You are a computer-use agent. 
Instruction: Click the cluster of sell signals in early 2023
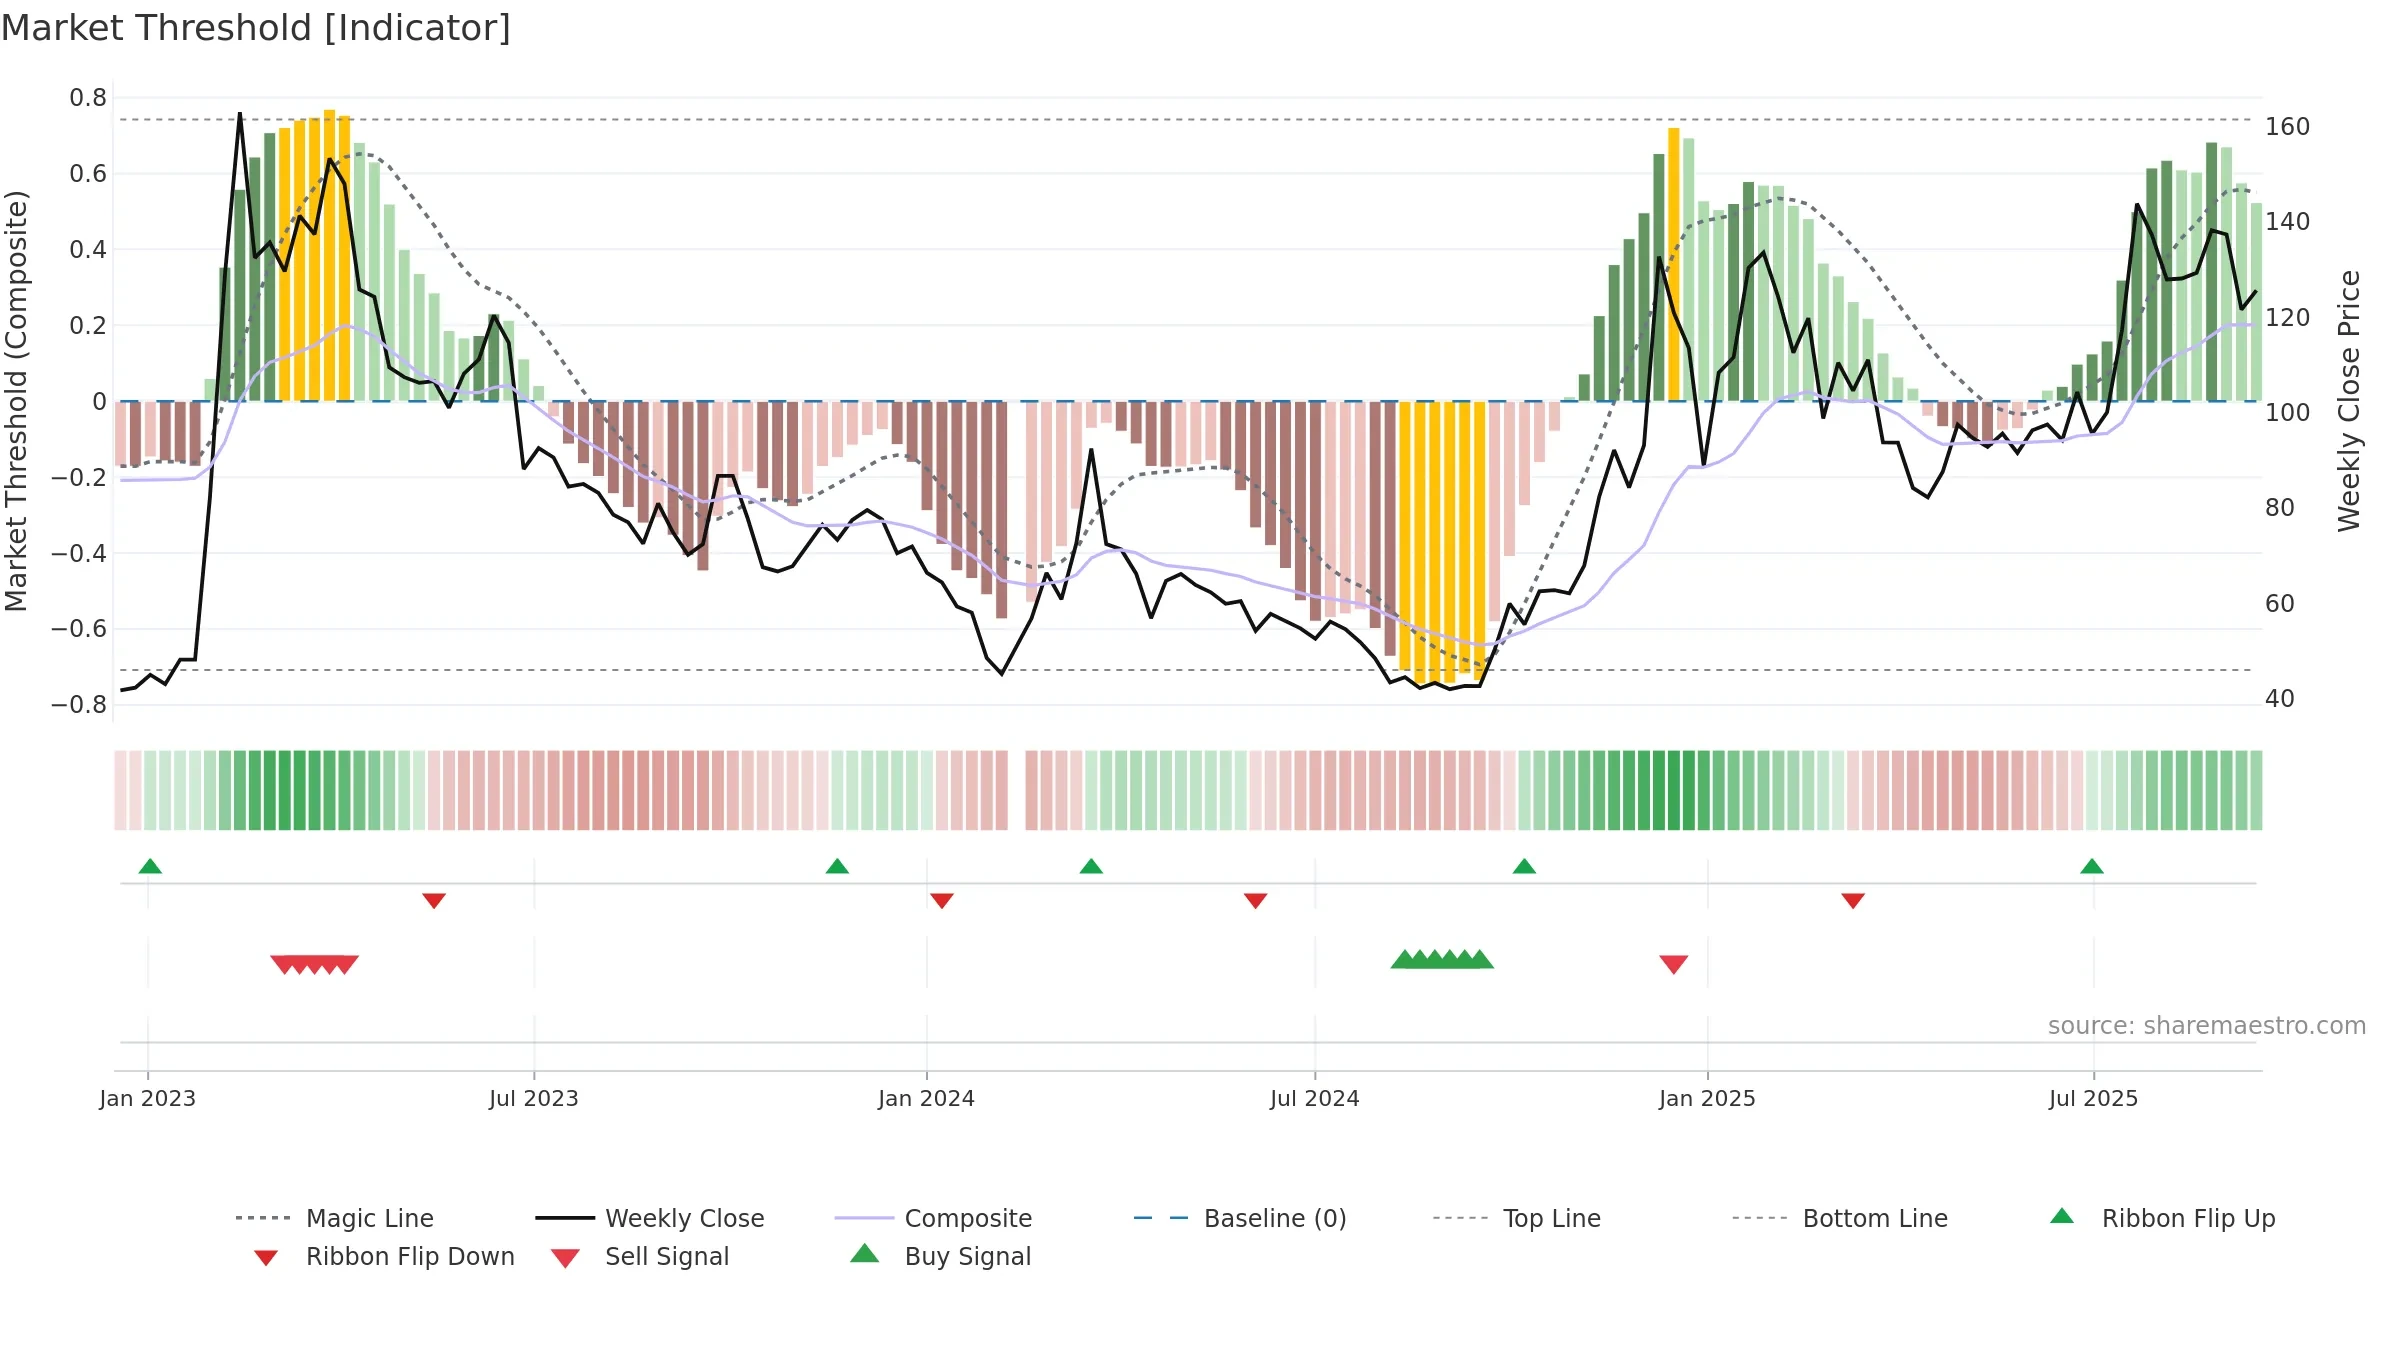[x=314, y=964]
